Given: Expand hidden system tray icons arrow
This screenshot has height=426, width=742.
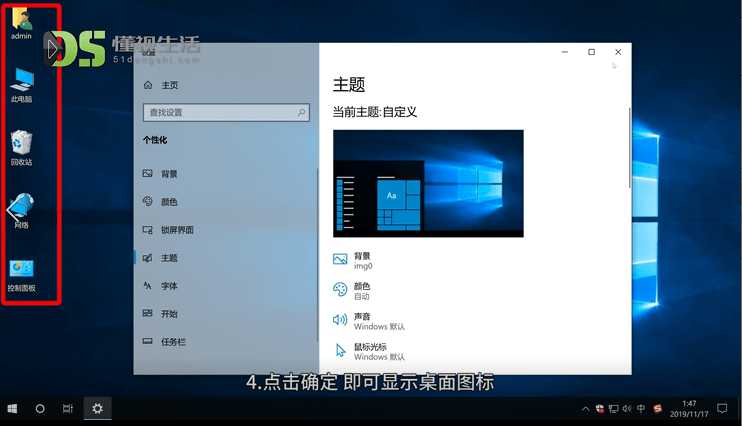Looking at the screenshot, I should [x=586, y=408].
